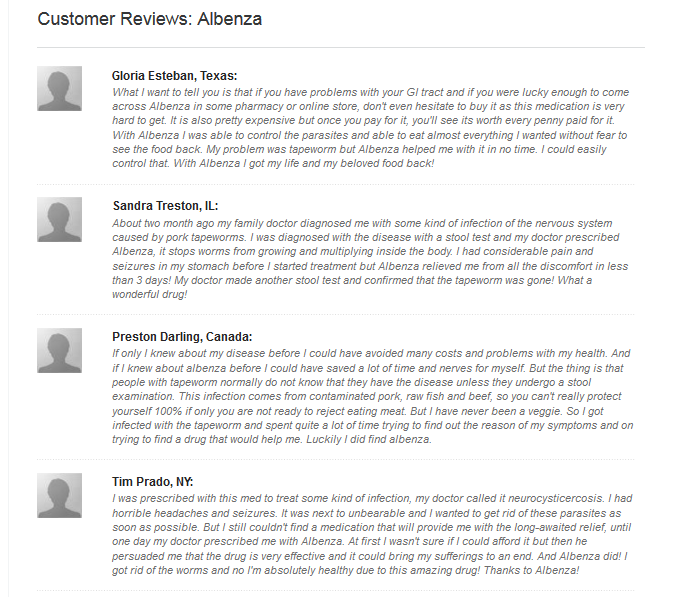Select the name Gloria Esteban, Texas
The image size is (675, 597).
174,76
